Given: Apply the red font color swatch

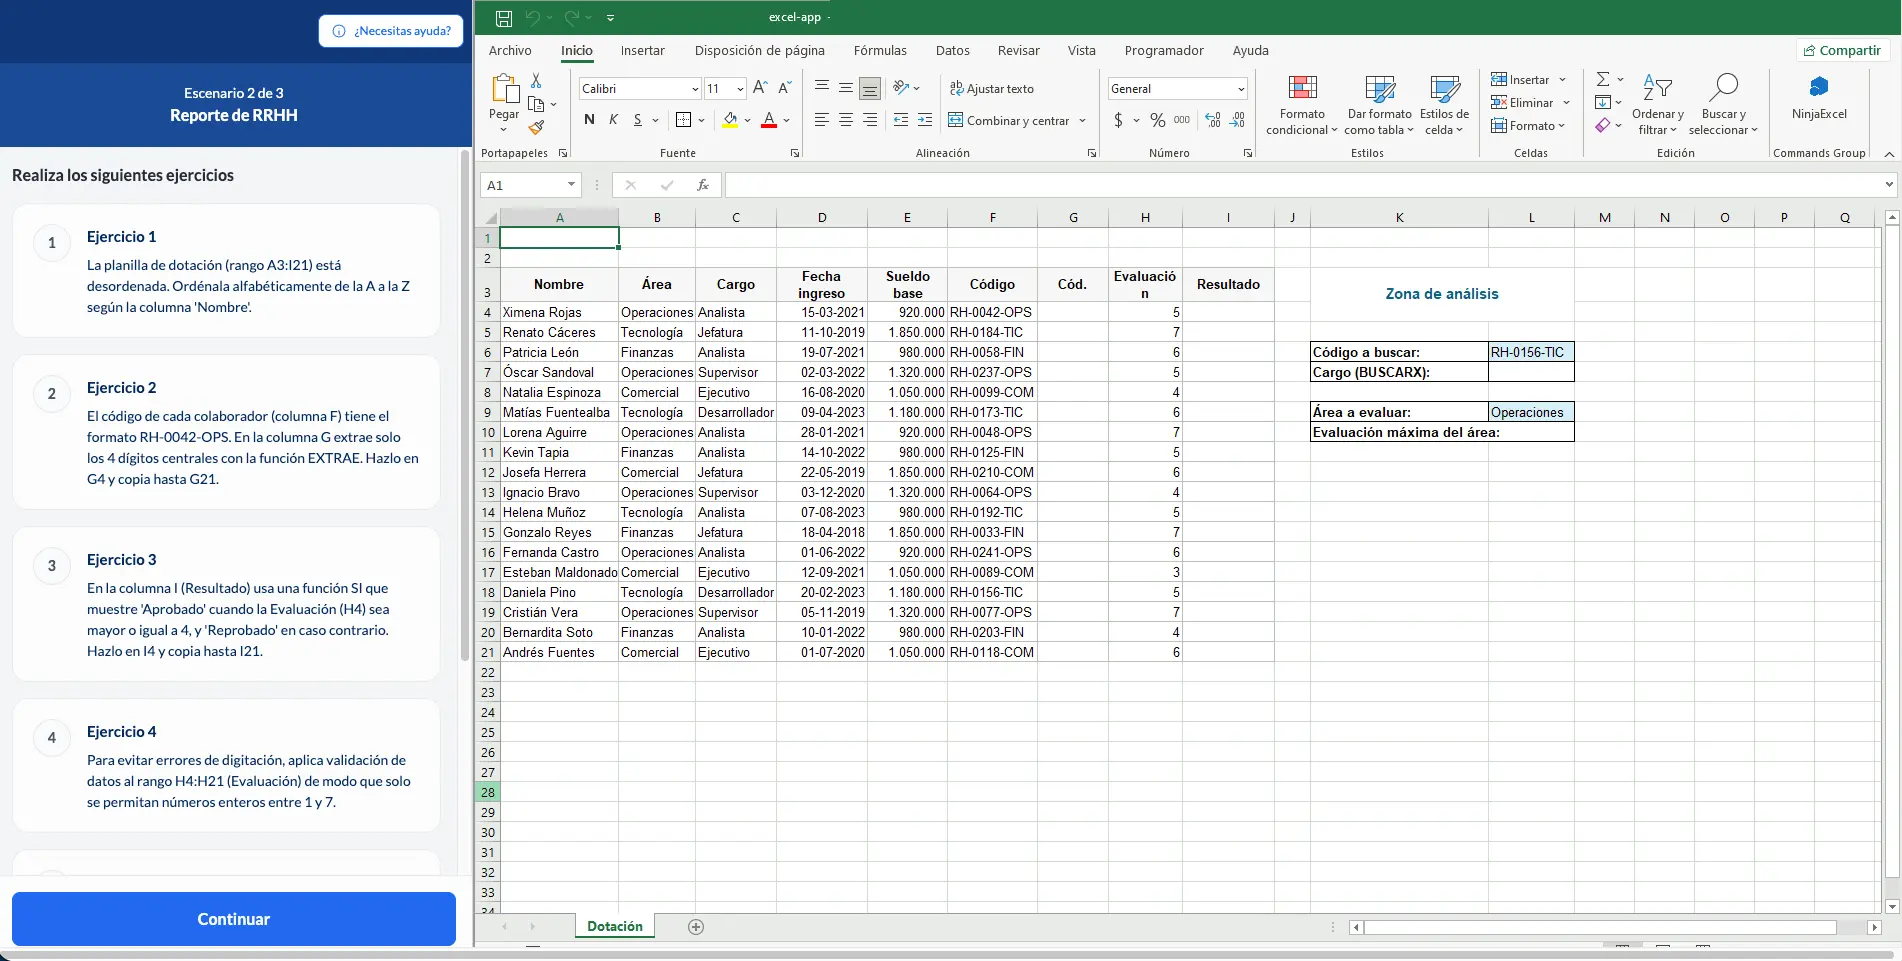Looking at the screenshot, I should coord(768,120).
